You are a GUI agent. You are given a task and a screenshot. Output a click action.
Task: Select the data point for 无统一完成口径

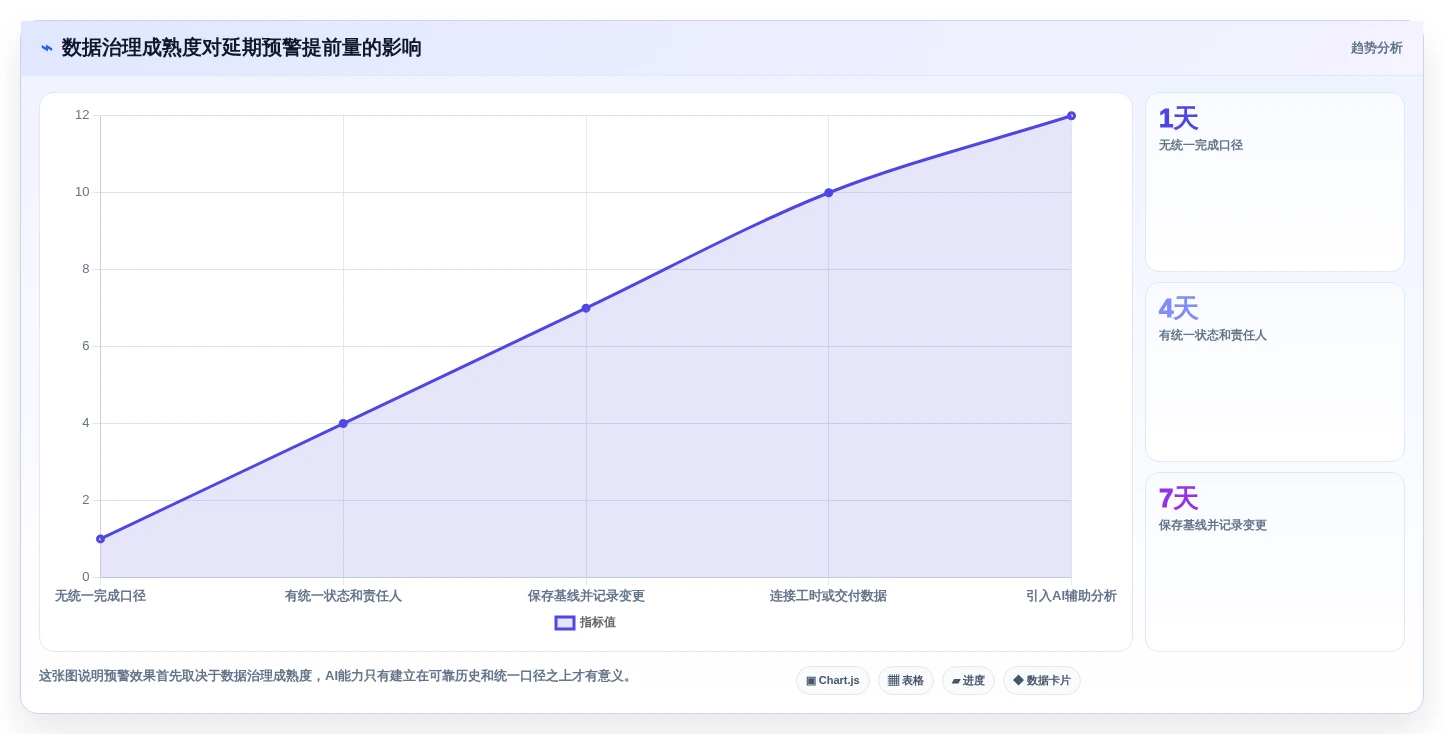click(100, 539)
